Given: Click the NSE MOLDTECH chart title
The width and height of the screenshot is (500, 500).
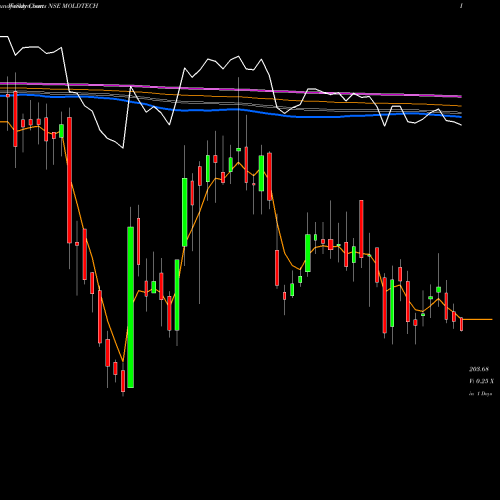Looking at the screenshot, I should coord(73,6).
